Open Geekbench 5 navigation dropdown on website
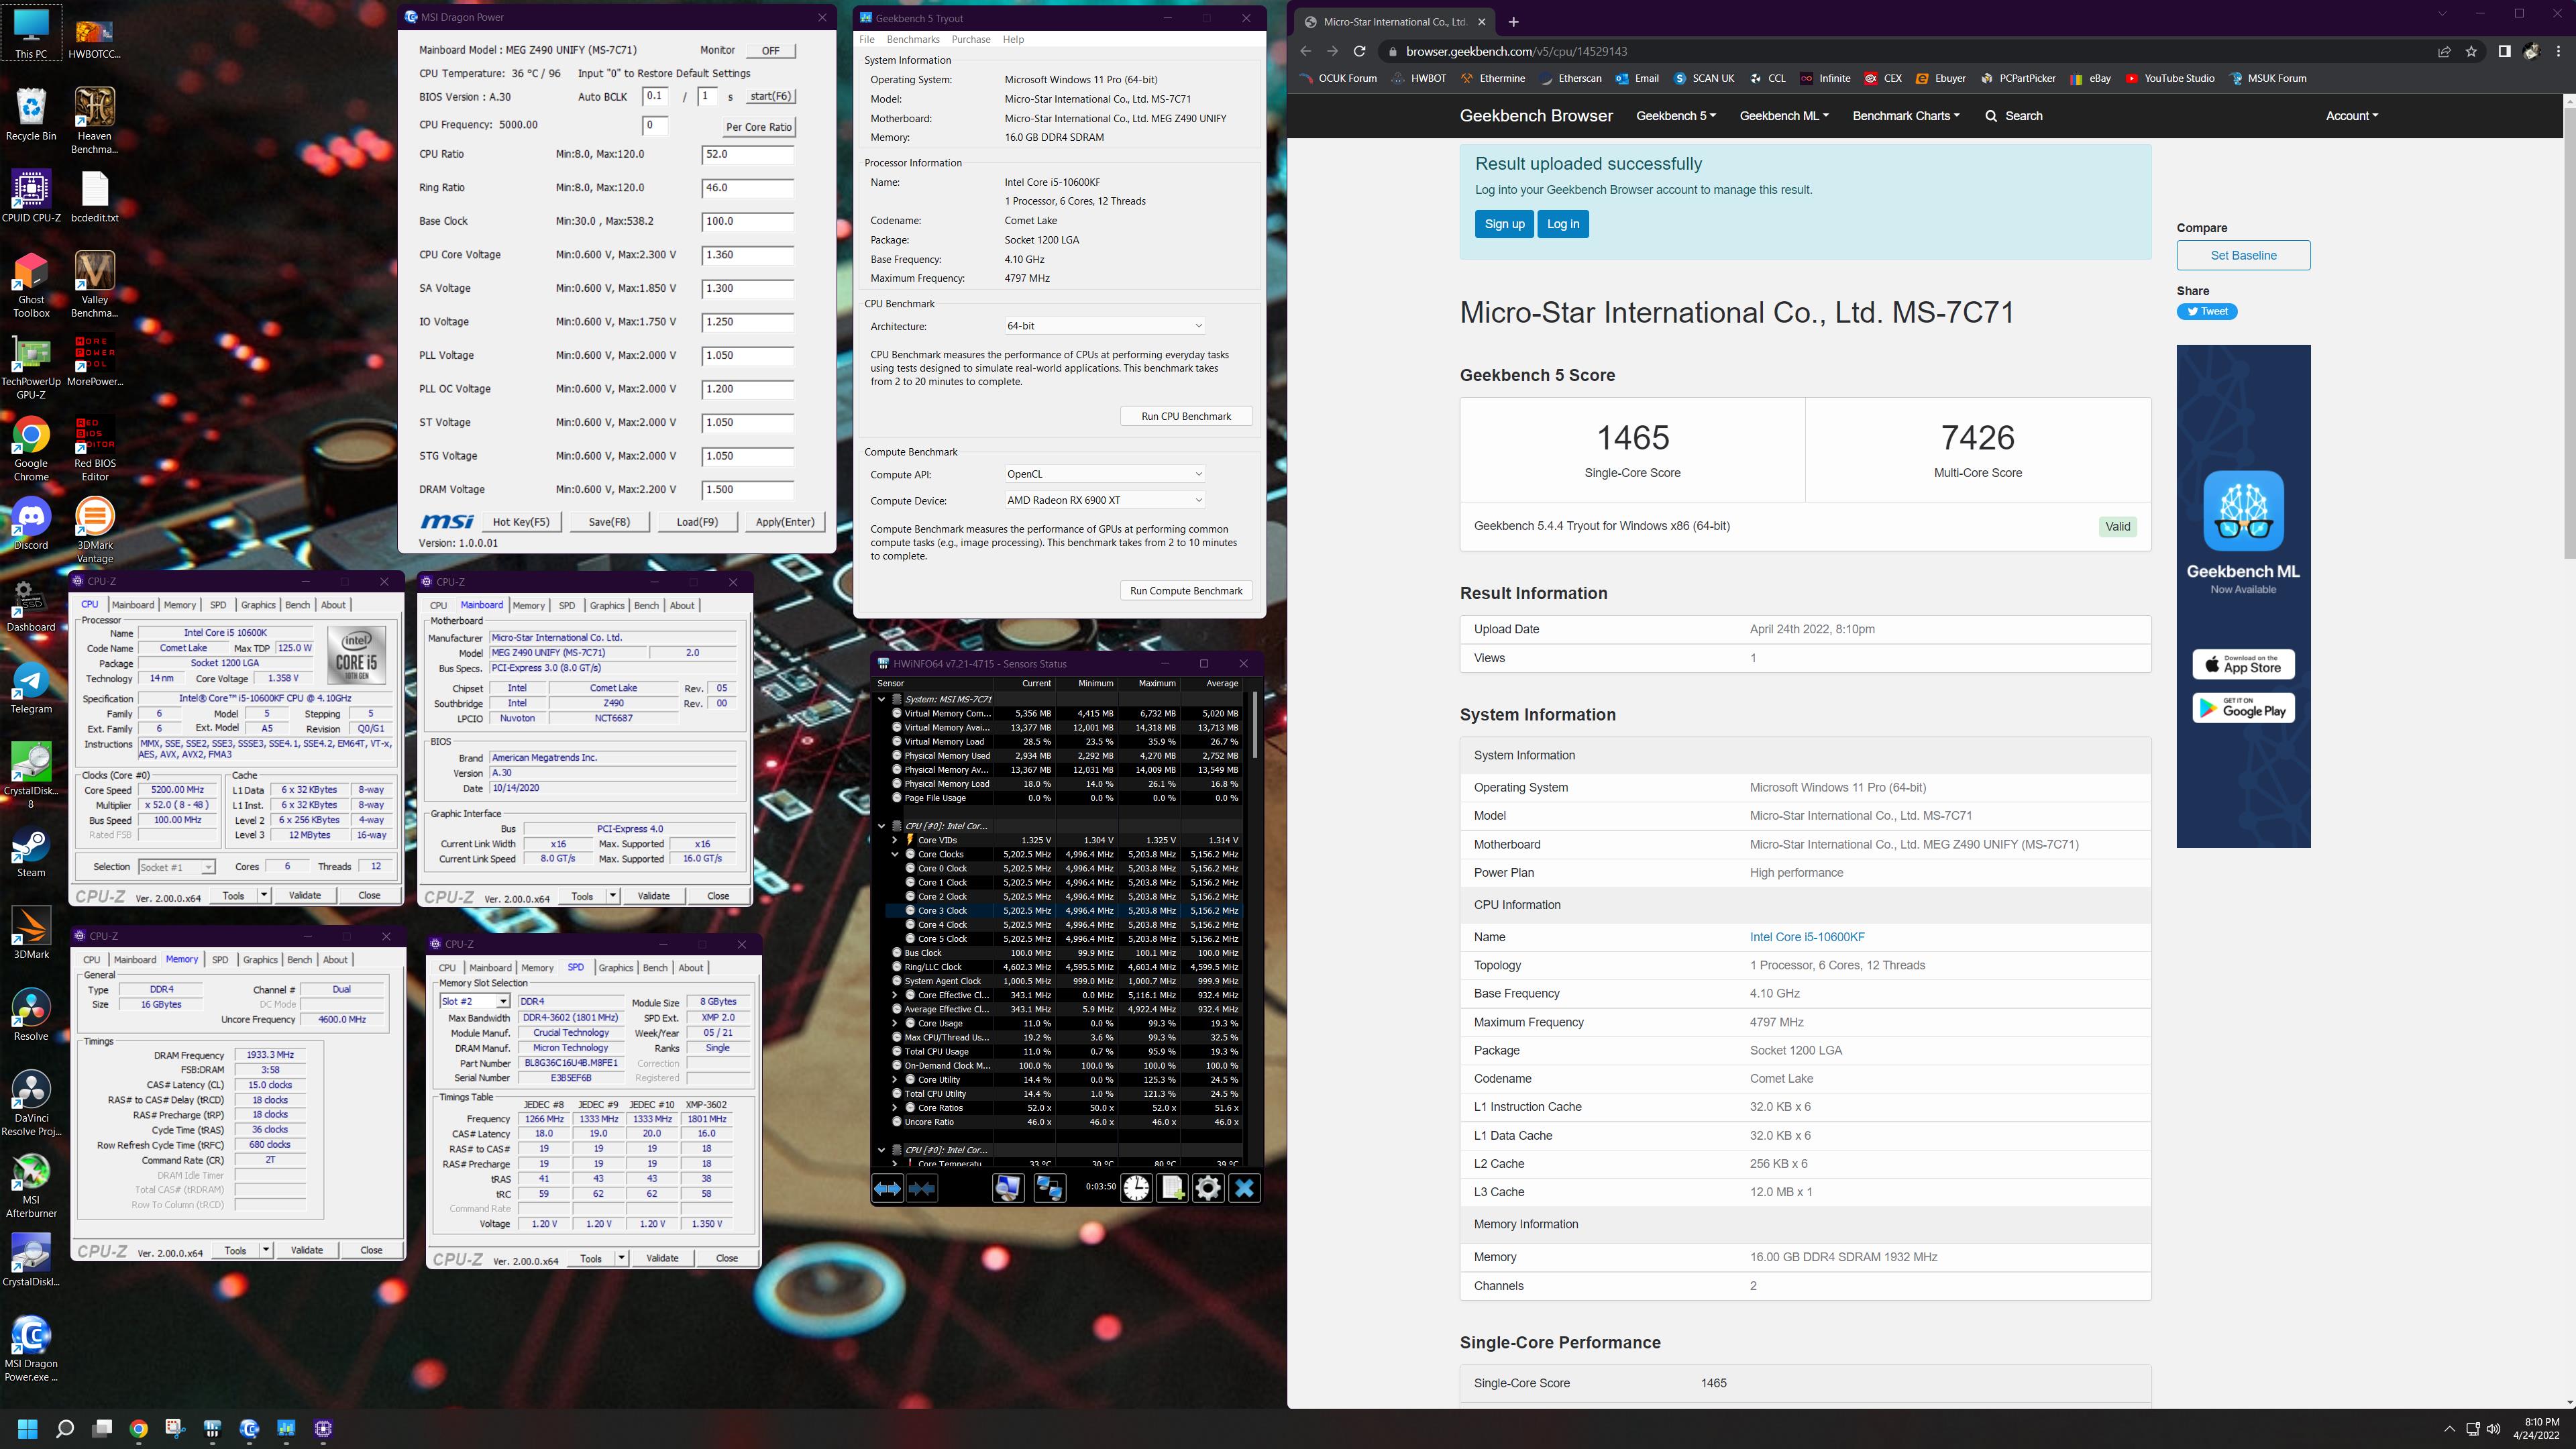 pos(1675,116)
